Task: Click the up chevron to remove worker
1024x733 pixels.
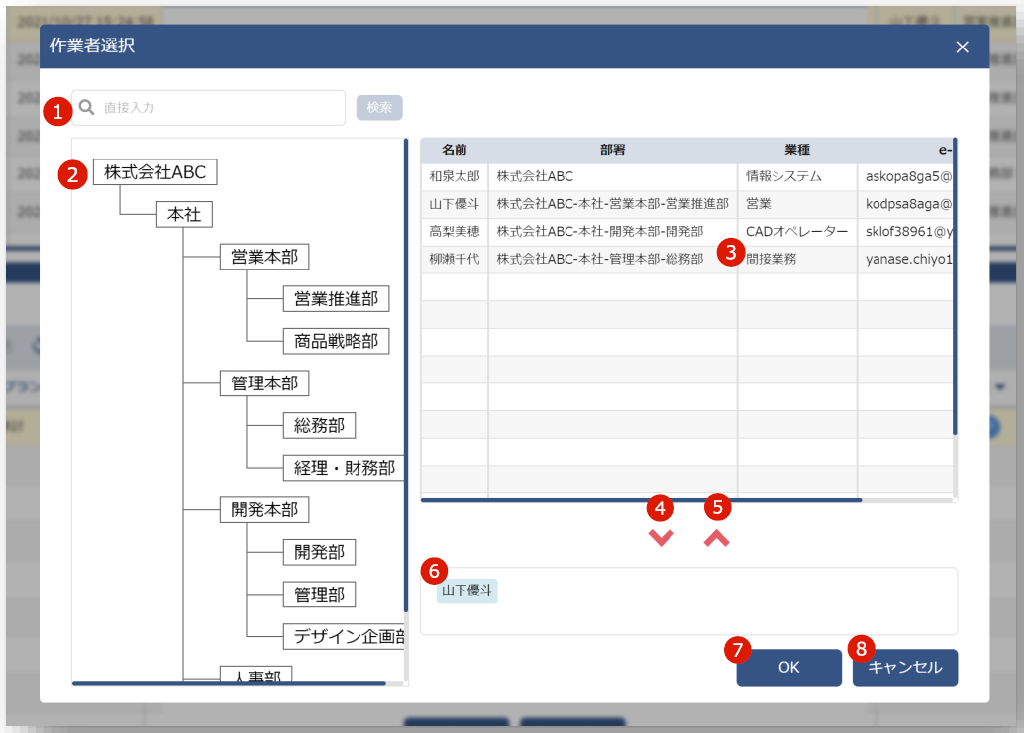Action: point(717,538)
